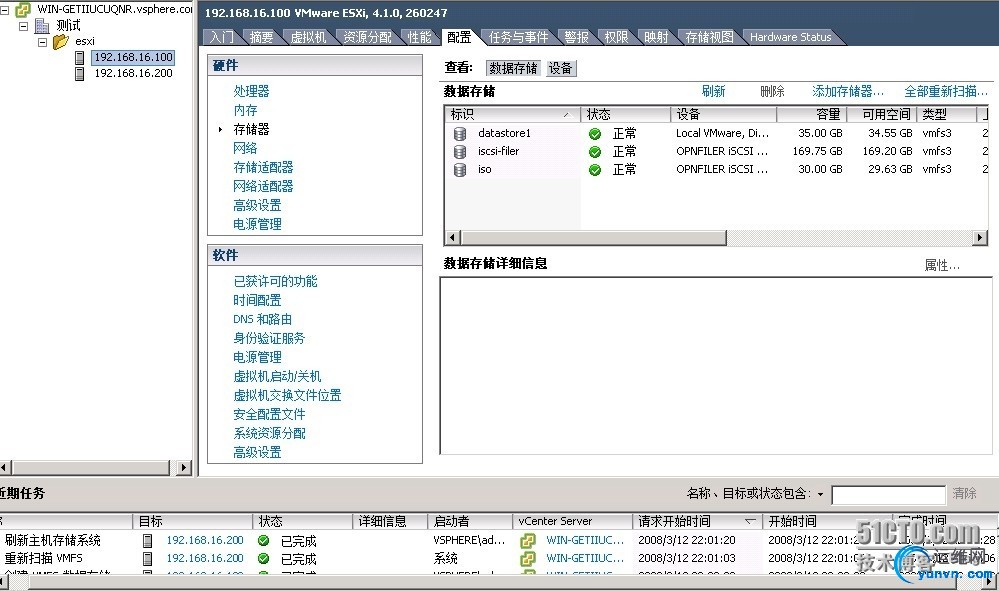
Task: Sort tasks by 请求开始时间 column header
Action: click(x=697, y=521)
